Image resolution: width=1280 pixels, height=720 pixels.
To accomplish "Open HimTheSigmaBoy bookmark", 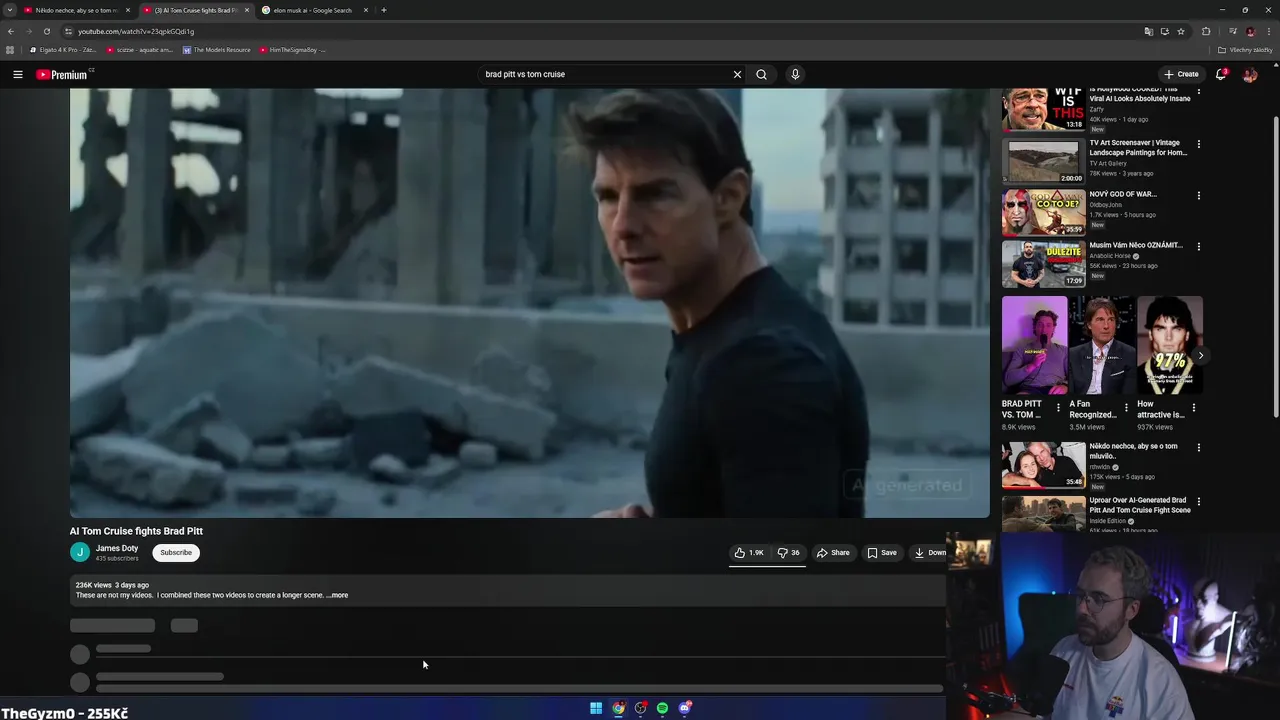I will tap(293, 50).
